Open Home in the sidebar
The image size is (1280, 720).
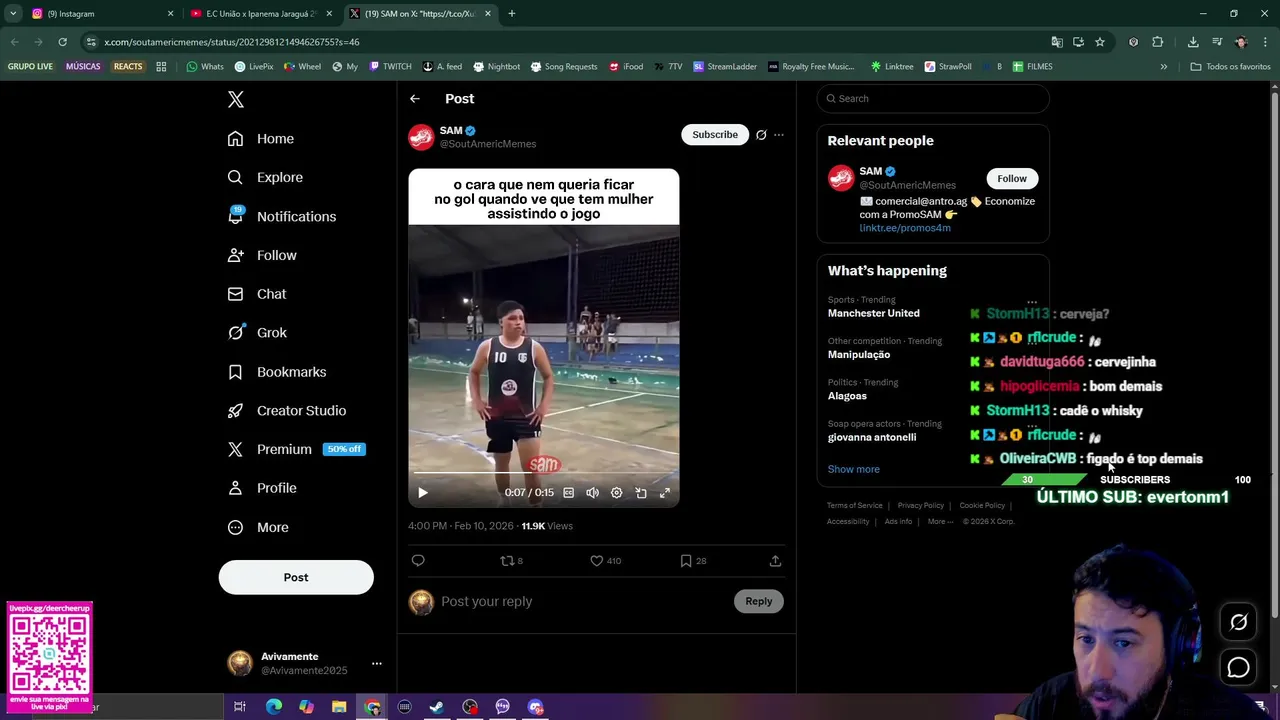(x=260, y=139)
